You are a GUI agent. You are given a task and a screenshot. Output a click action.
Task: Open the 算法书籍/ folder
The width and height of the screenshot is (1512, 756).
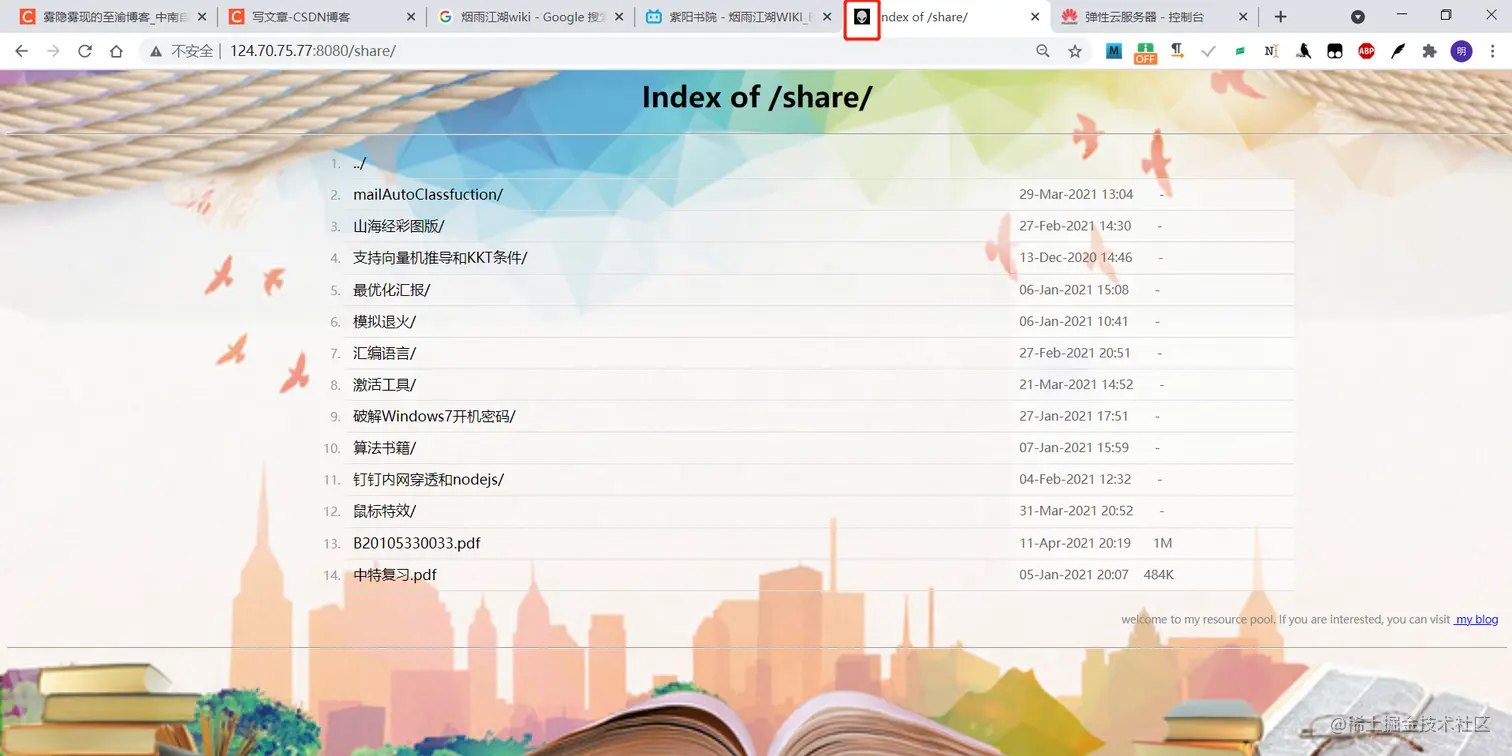(x=384, y=448)
